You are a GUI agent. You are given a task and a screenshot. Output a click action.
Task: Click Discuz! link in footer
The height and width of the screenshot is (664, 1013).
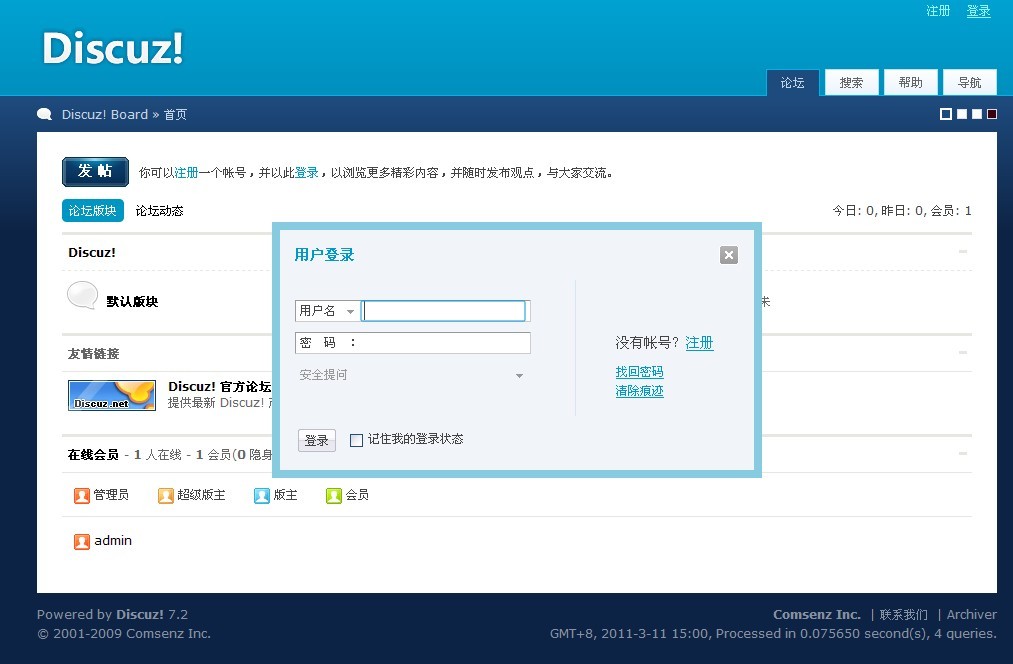[x=140, y=614]
